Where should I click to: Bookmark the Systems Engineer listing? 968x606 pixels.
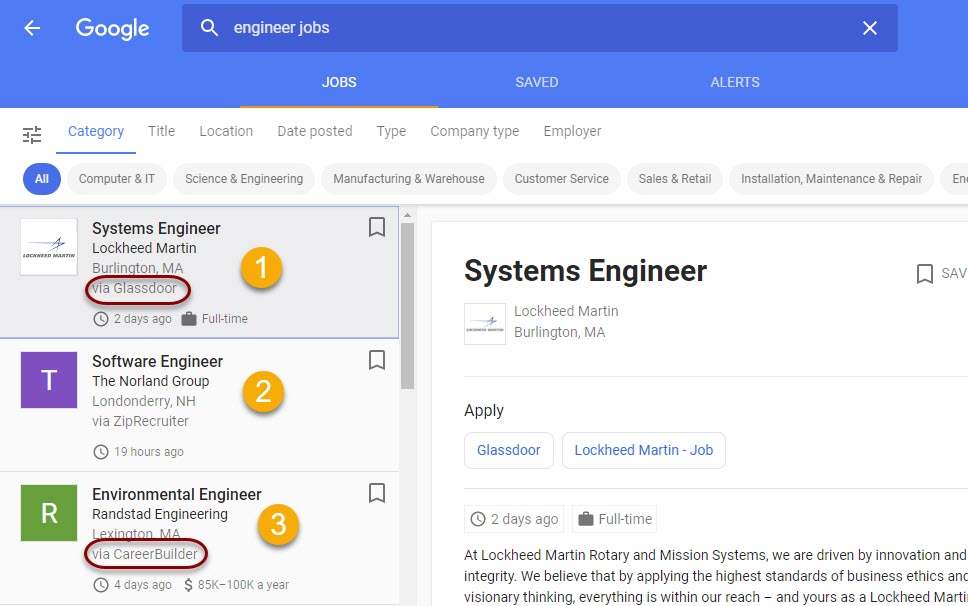[377, 228]
